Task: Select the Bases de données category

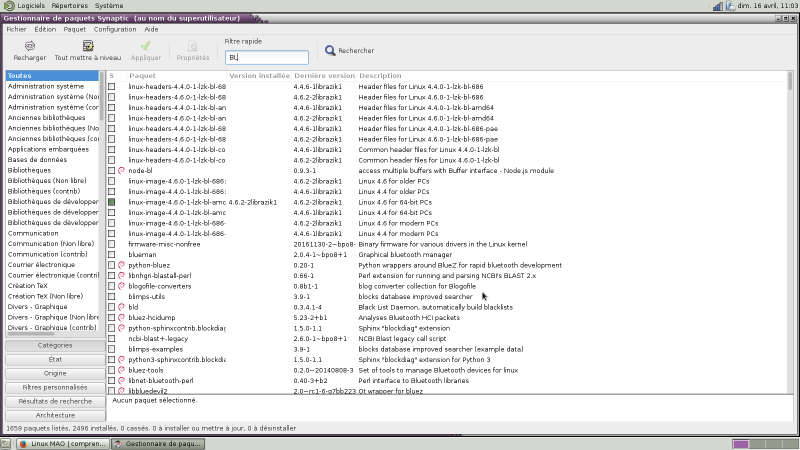Action: coord(52,160)
